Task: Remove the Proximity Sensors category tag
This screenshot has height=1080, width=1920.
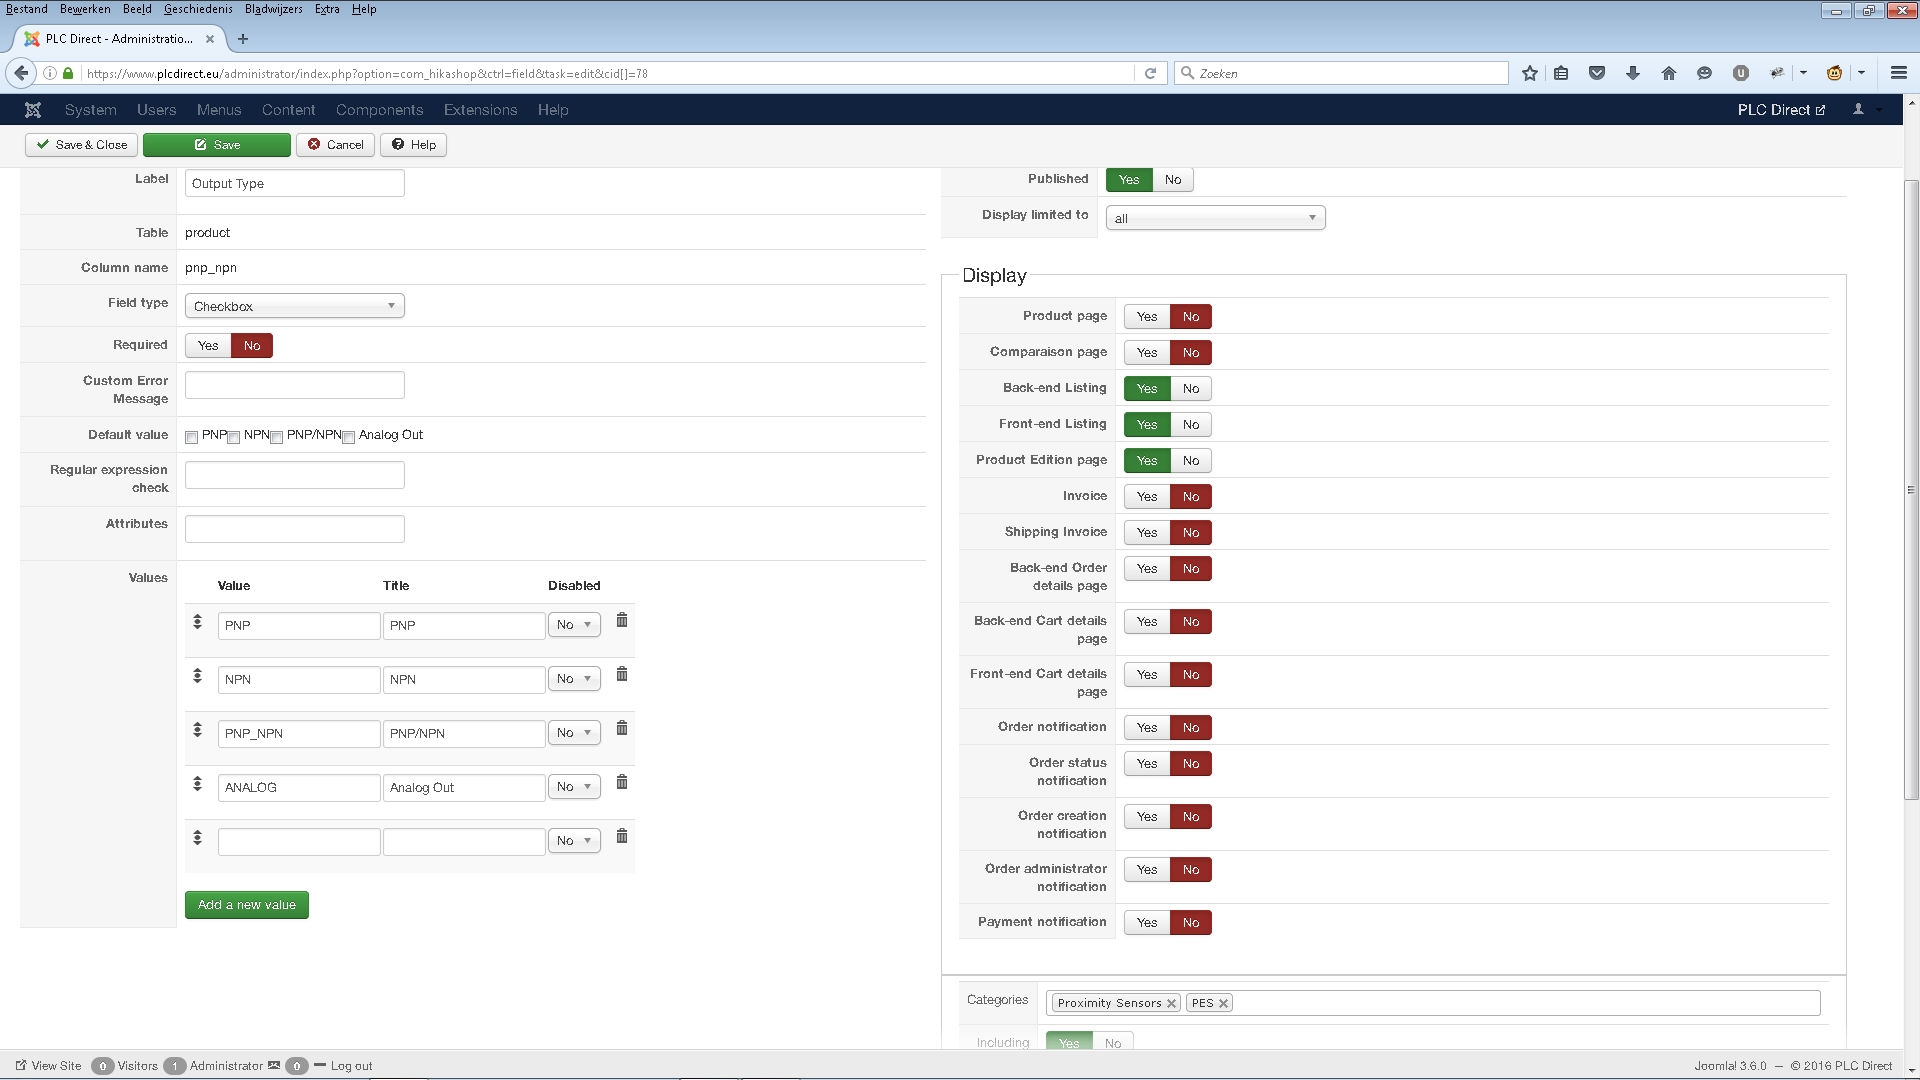Action: click(x=1171, y=1003)
